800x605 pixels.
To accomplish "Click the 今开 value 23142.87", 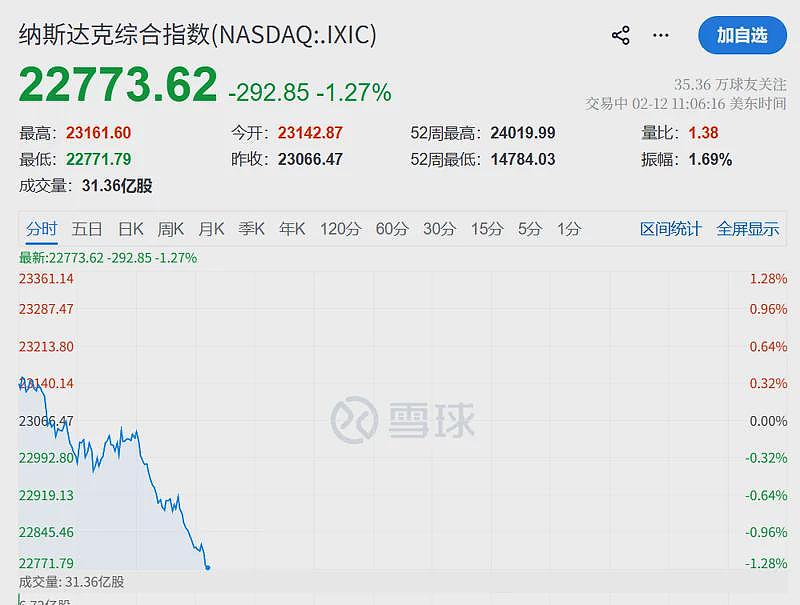I will (x=310, y=133).
